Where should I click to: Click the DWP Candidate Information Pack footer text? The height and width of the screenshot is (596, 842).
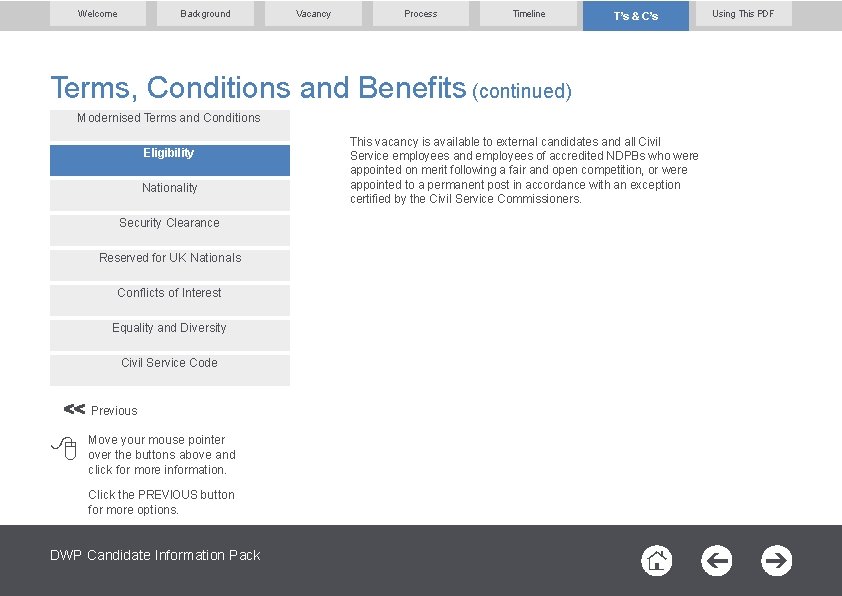[x=155, y=555]
